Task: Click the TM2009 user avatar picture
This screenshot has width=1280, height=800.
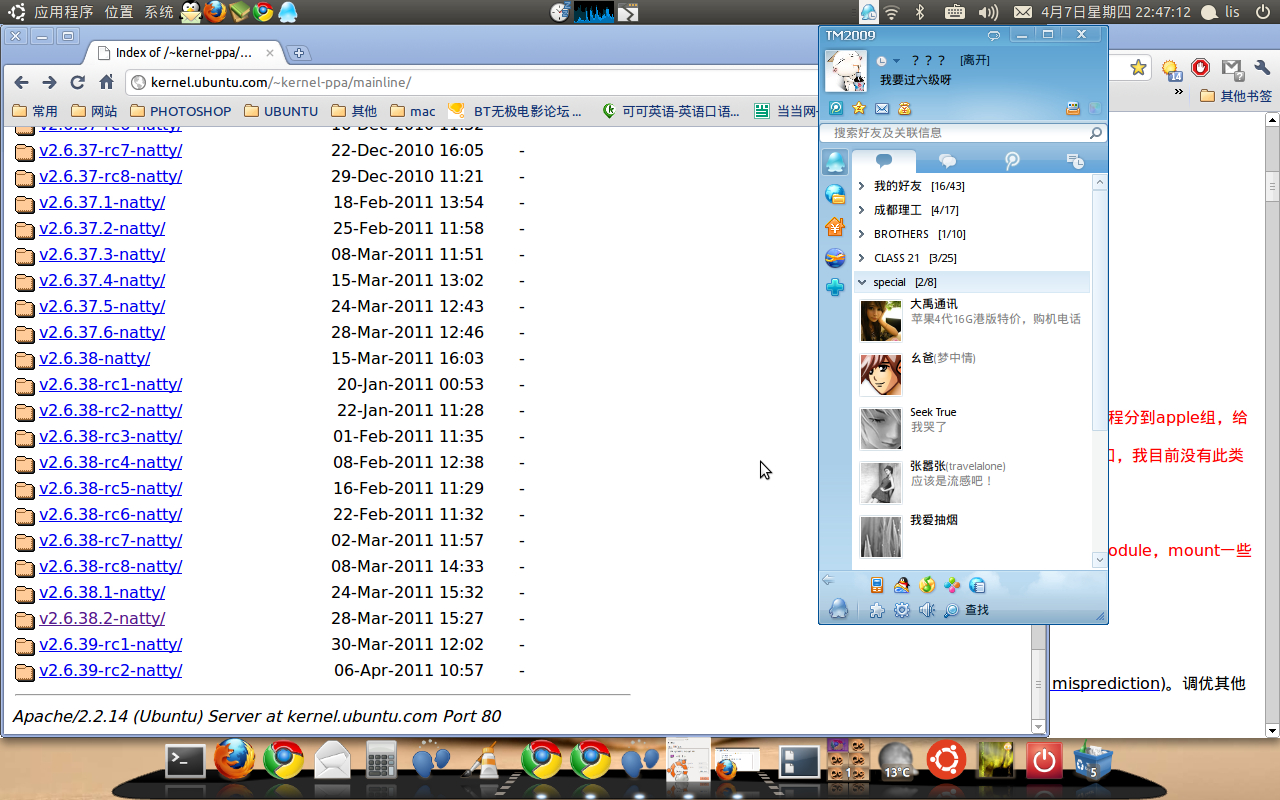Action: pyautogui.click(x=845, y=71)
